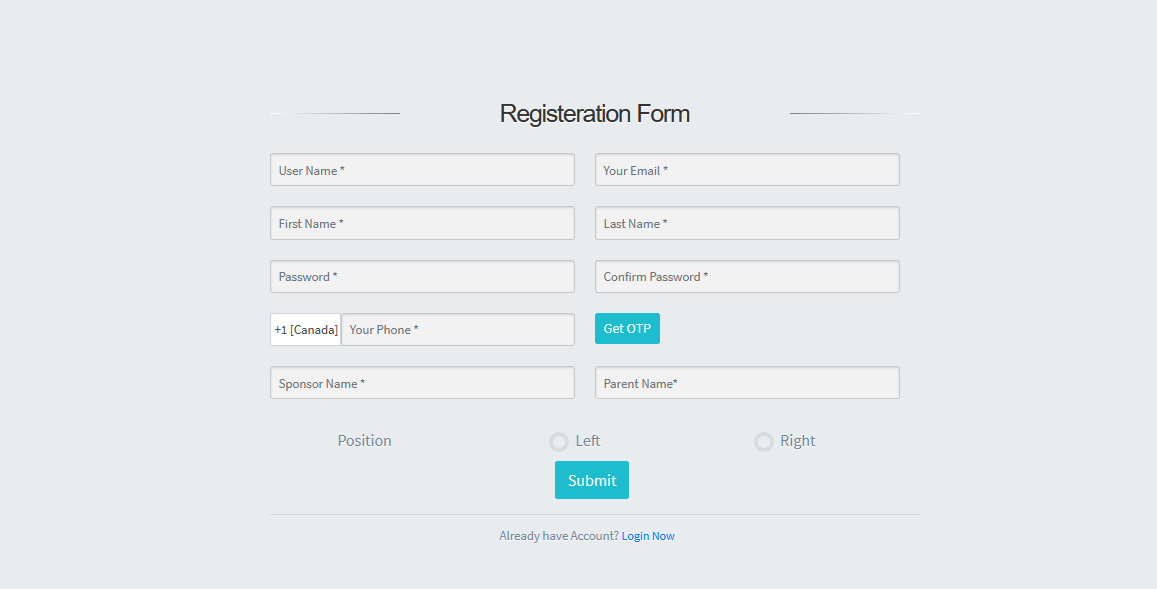The image size is (1157, 589).
Task: Click the Position label text
Action: (365, 441)
